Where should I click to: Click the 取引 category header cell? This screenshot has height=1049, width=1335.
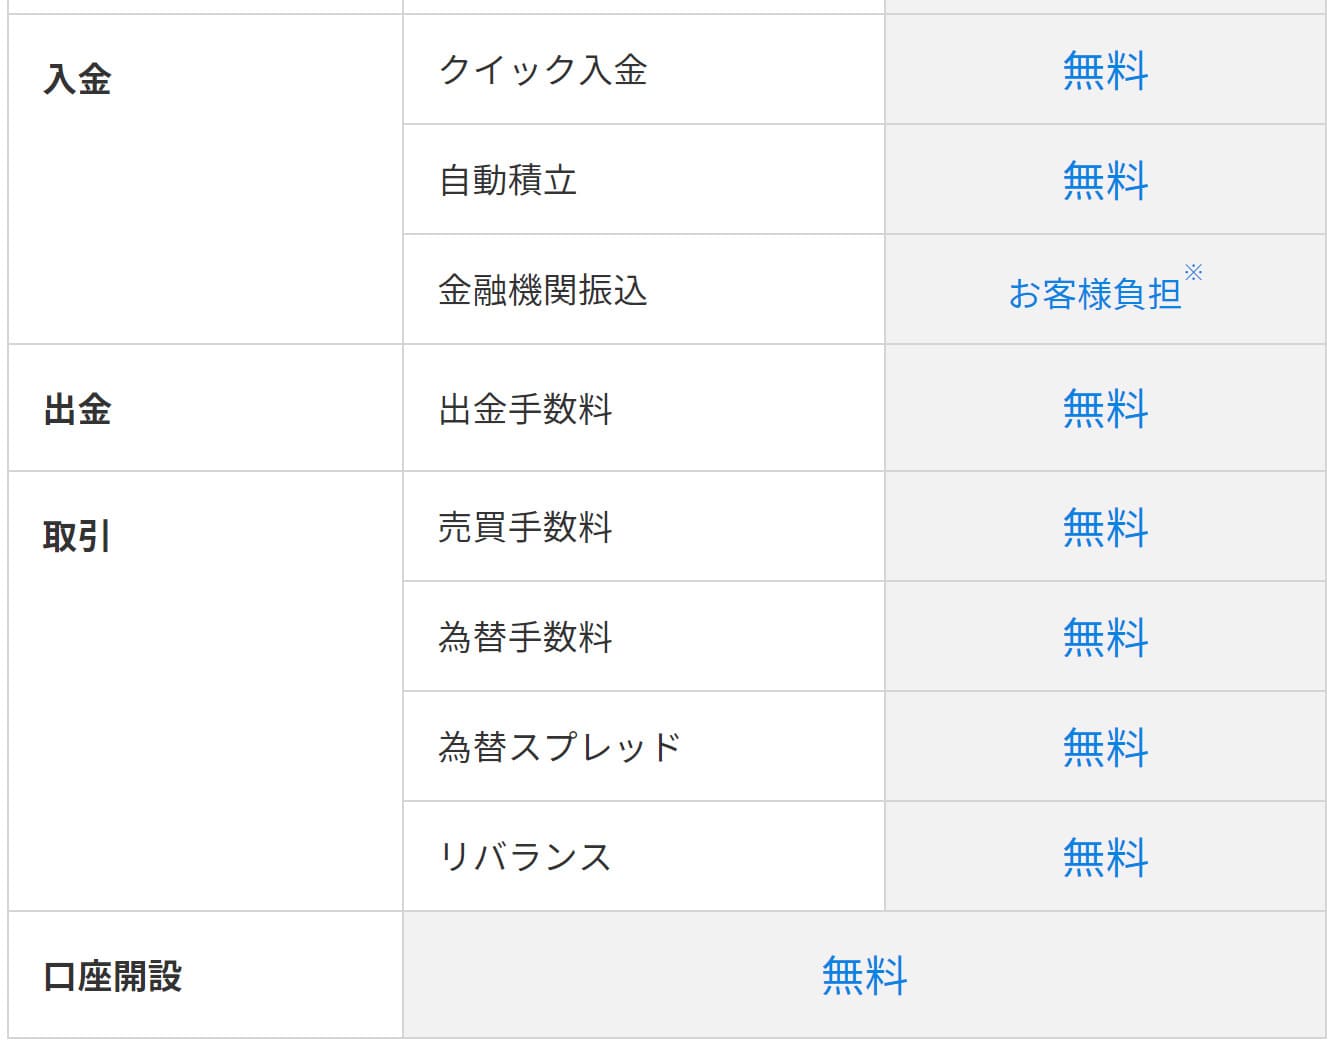pyautogui.click(x=205, y=691)
